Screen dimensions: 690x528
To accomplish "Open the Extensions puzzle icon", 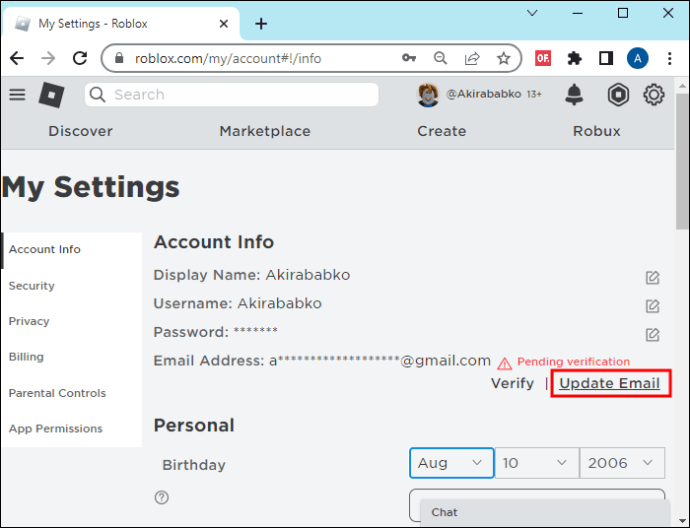I will click(574, 58).
